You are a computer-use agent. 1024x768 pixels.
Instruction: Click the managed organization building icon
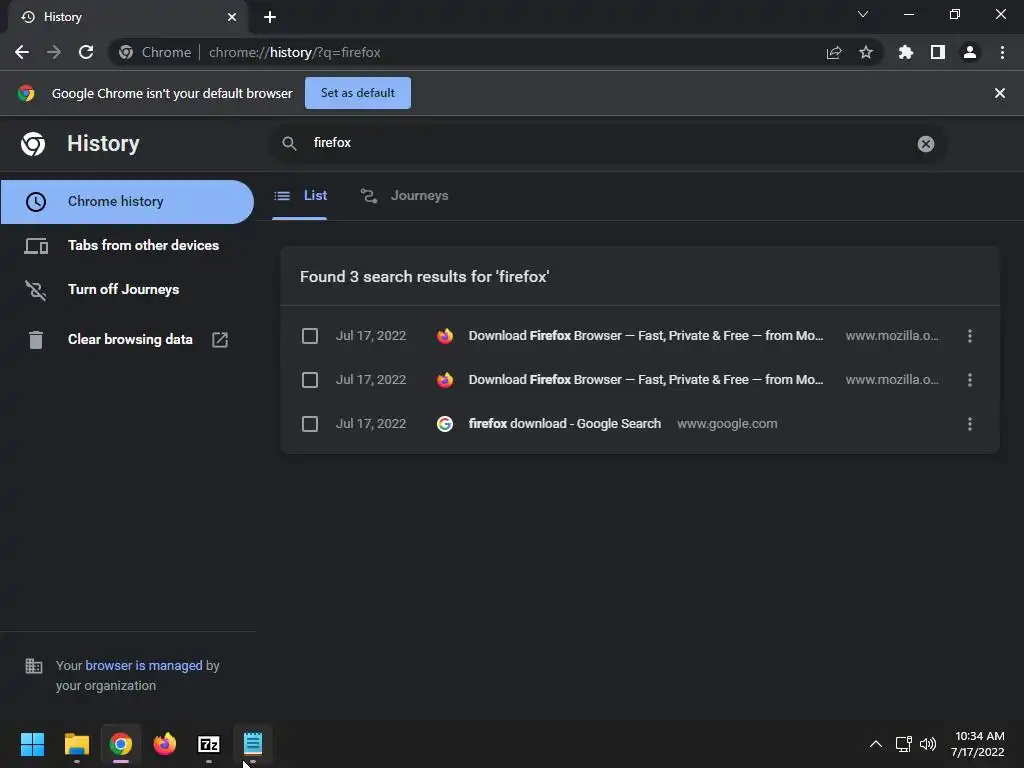click(34, 666)
